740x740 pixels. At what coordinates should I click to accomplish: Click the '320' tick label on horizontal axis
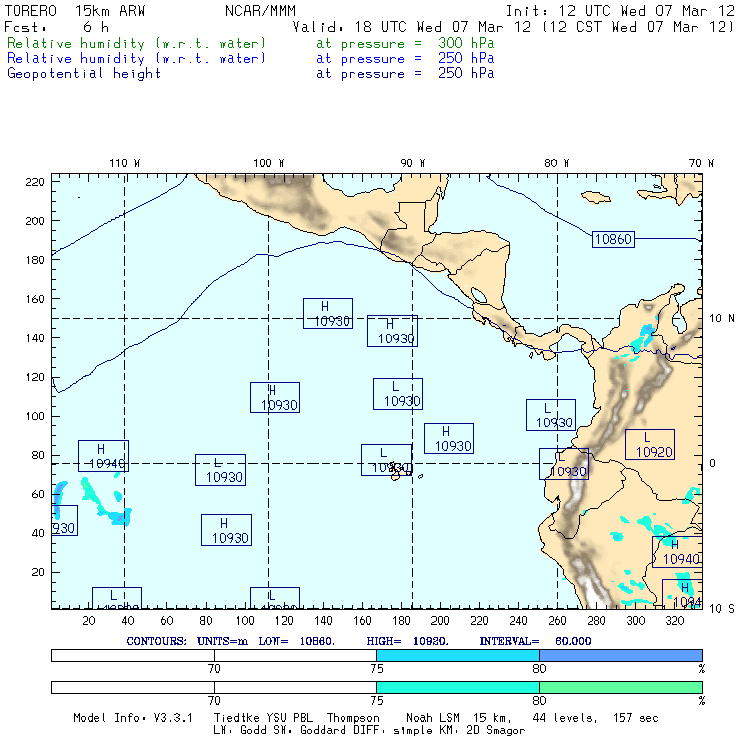pyautogui.click(x=674, y=621)
